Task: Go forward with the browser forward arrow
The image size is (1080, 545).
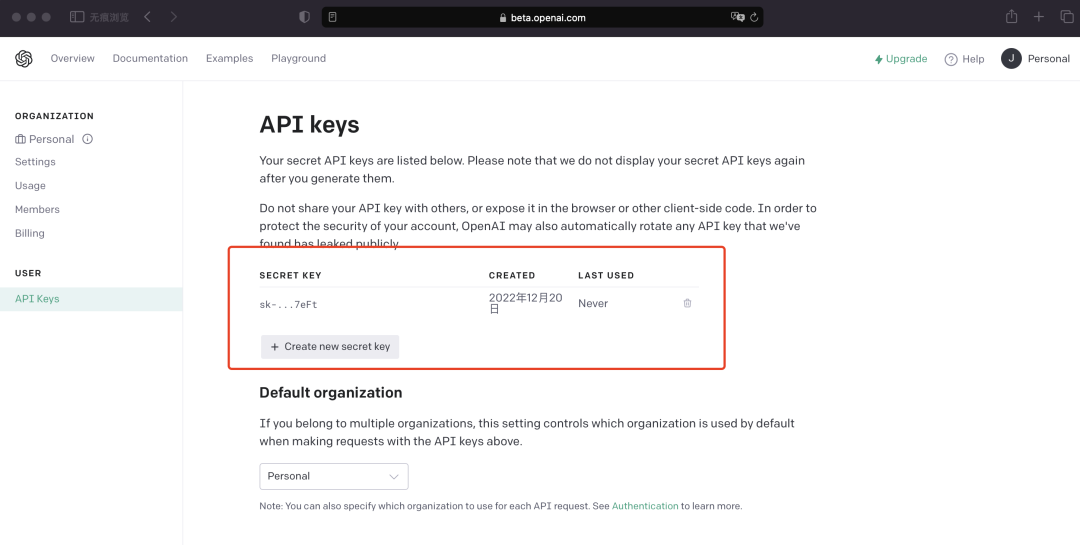Action: (x=174, y=17)
